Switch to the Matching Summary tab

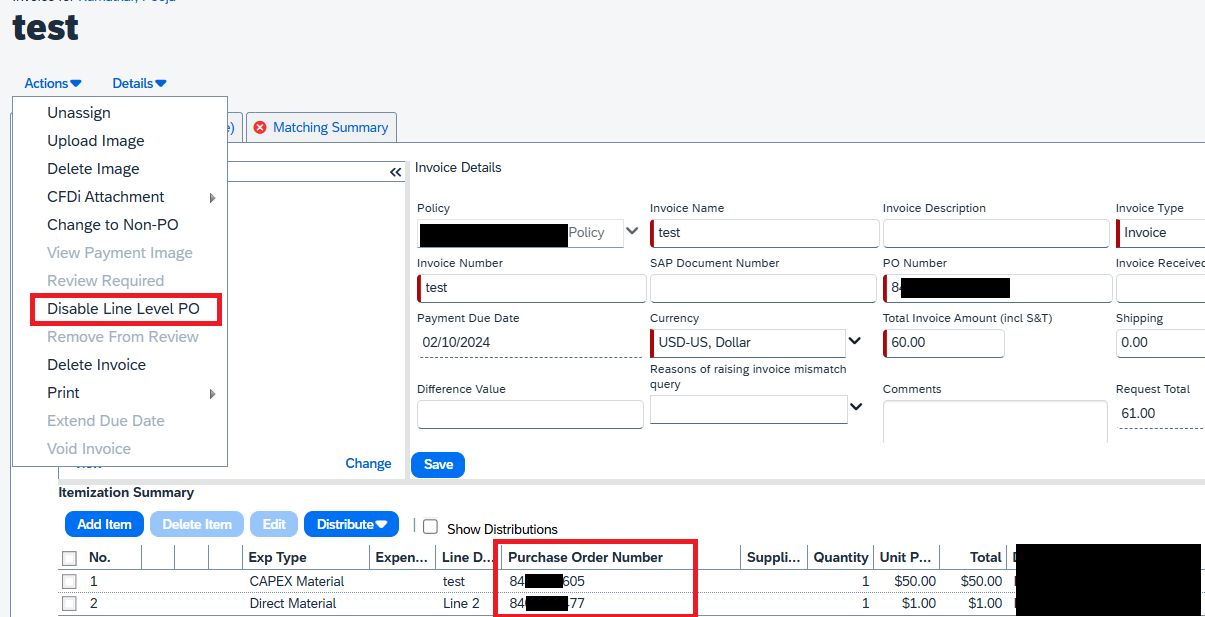[x=329, y=128]
